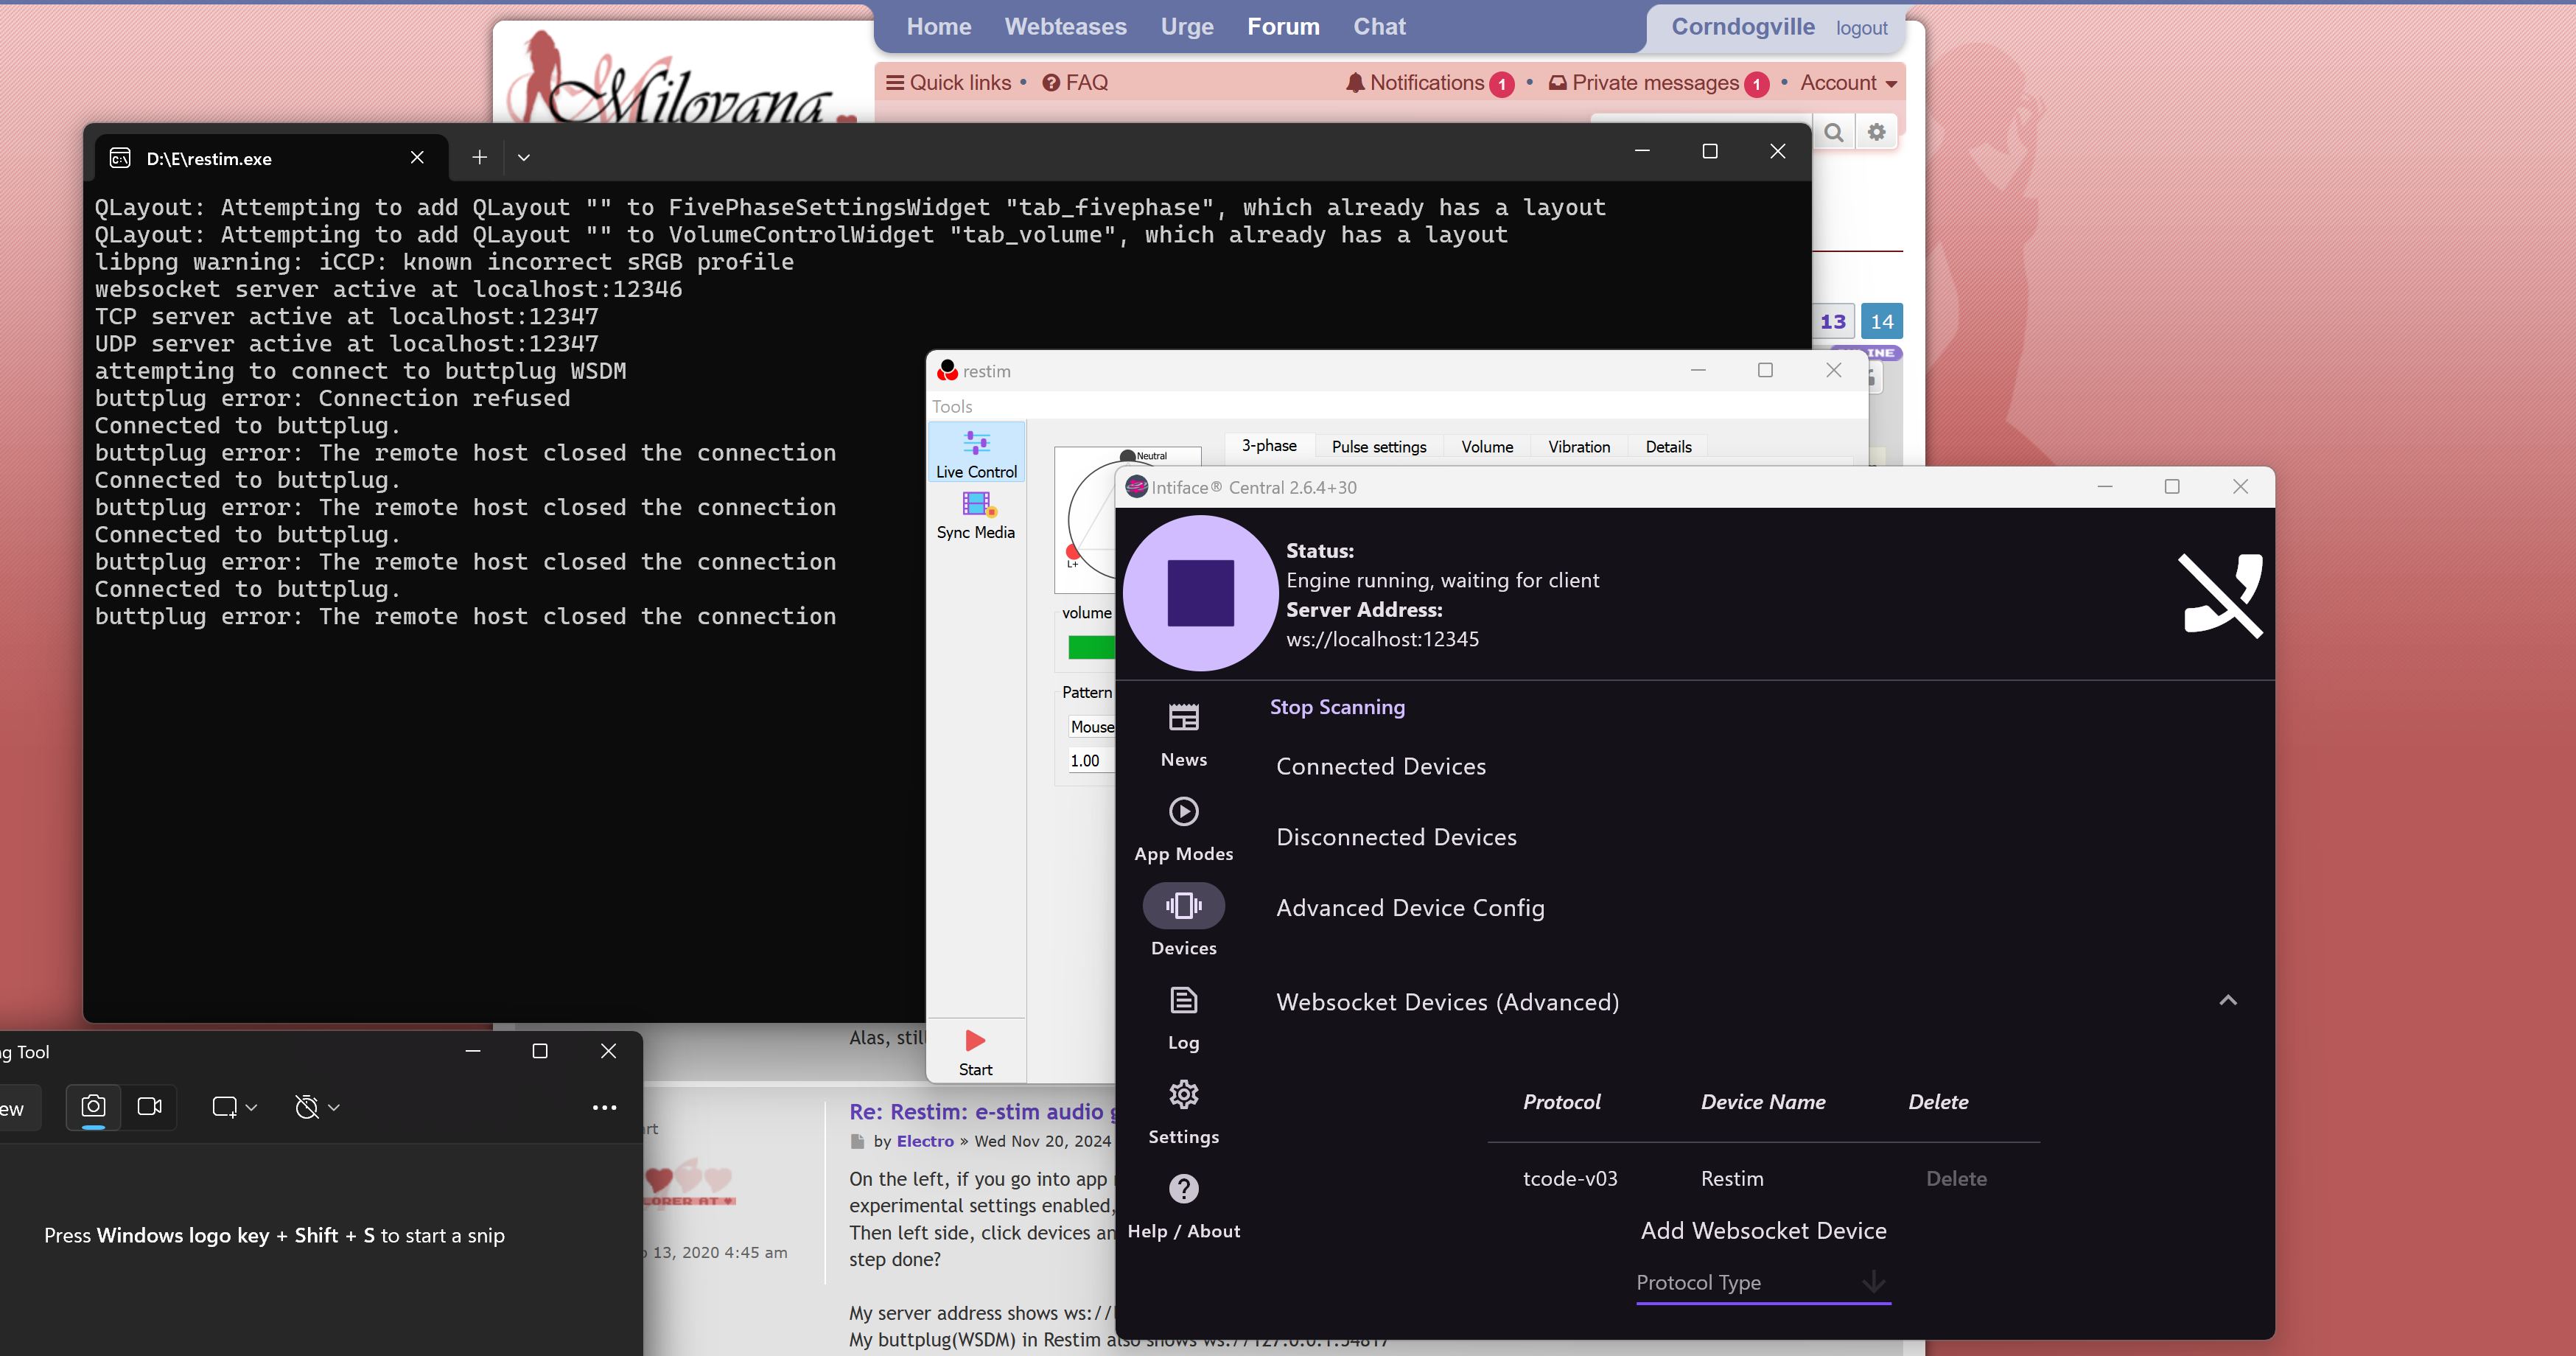
Task: Open App Modes in Intiface sidebar
Action: pos(1184,829)
